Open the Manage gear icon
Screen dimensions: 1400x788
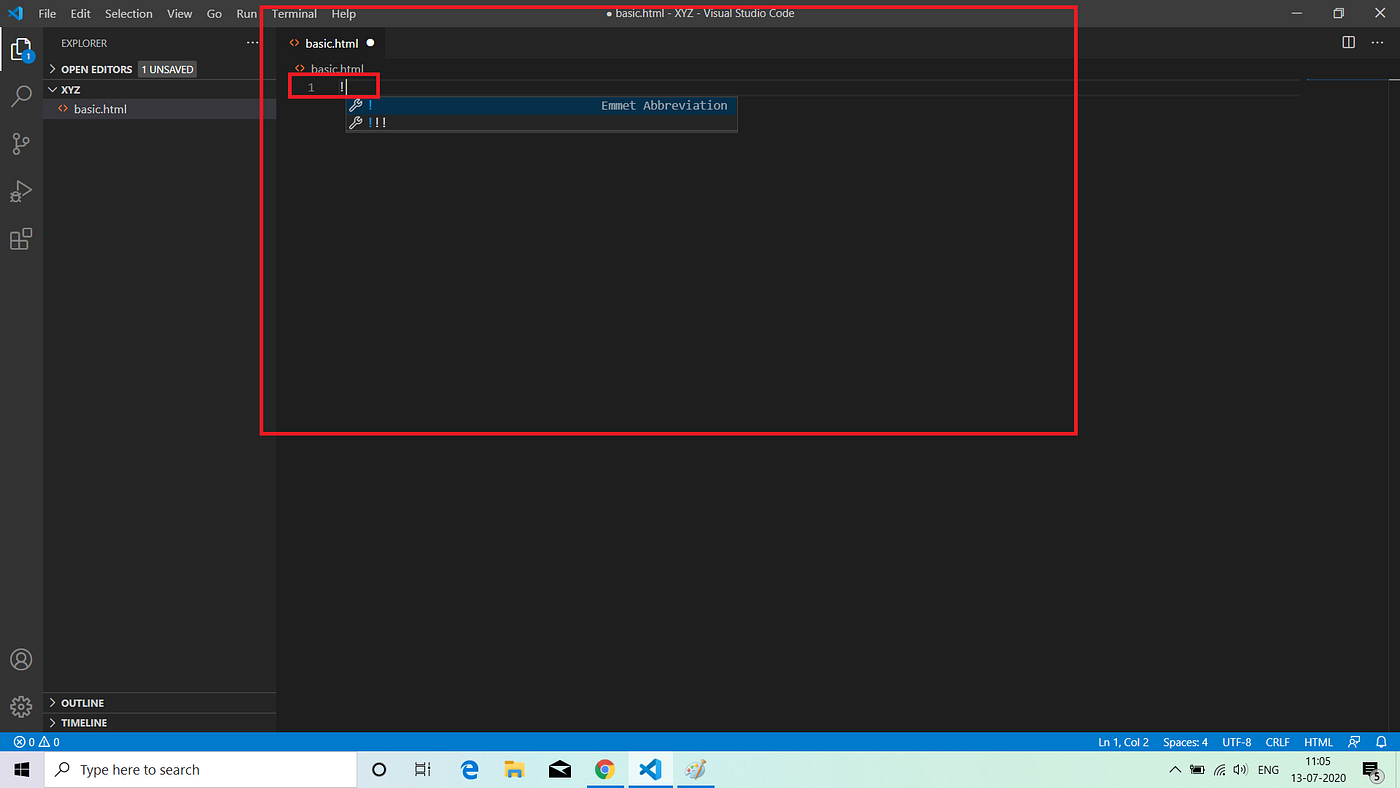coord(22,706)
